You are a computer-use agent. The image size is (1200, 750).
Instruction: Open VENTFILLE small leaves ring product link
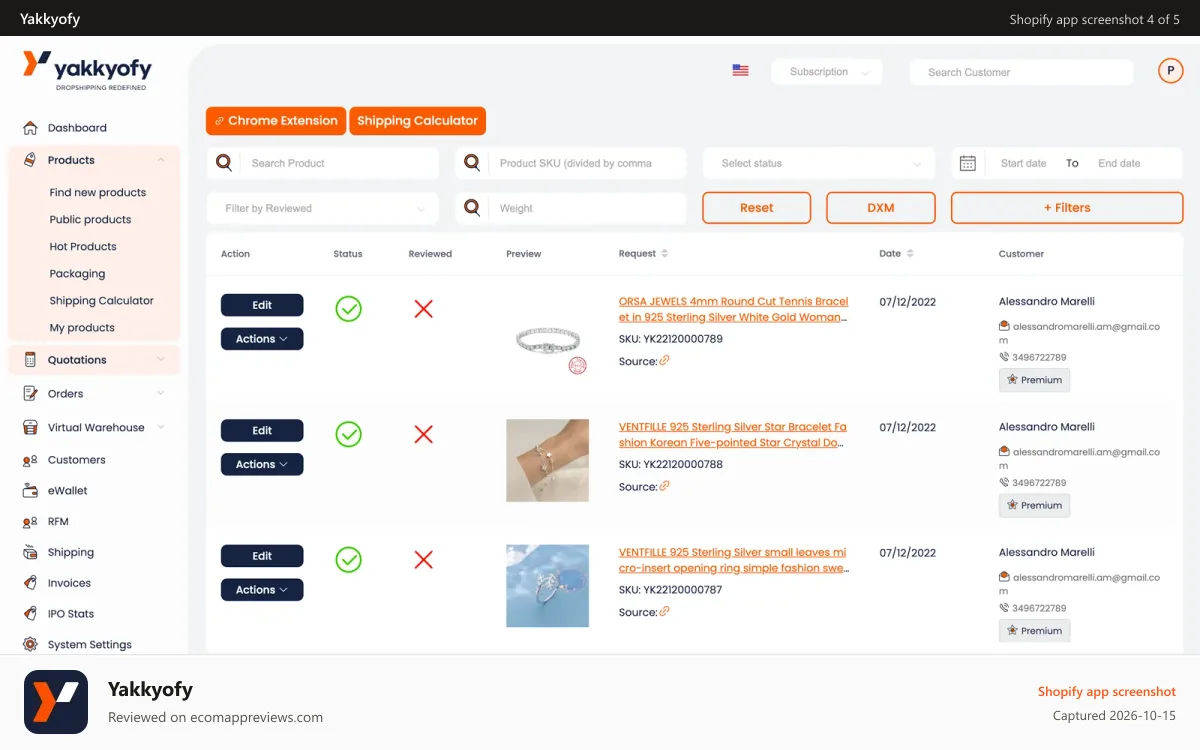click(x=733, y=560)
